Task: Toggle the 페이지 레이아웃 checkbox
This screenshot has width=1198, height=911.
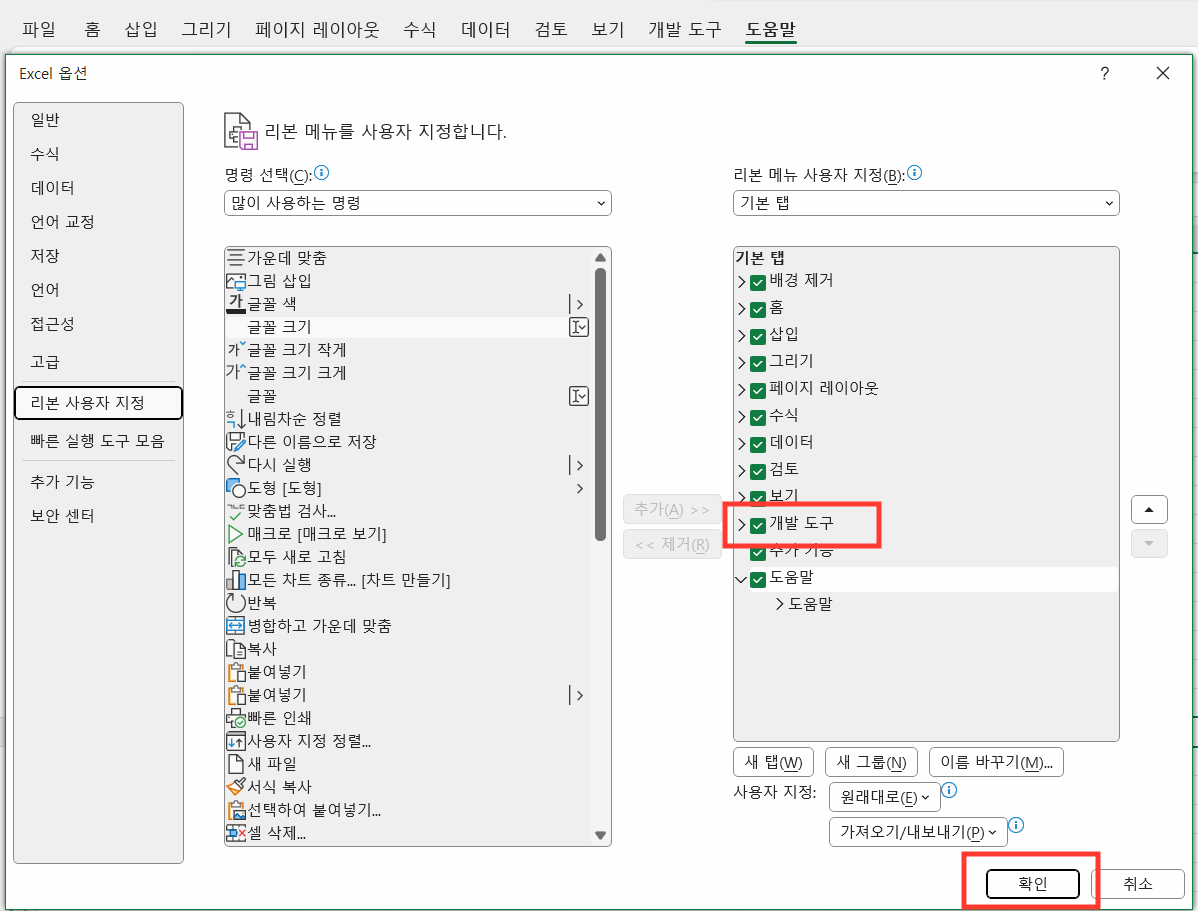Action: [758, 391]
